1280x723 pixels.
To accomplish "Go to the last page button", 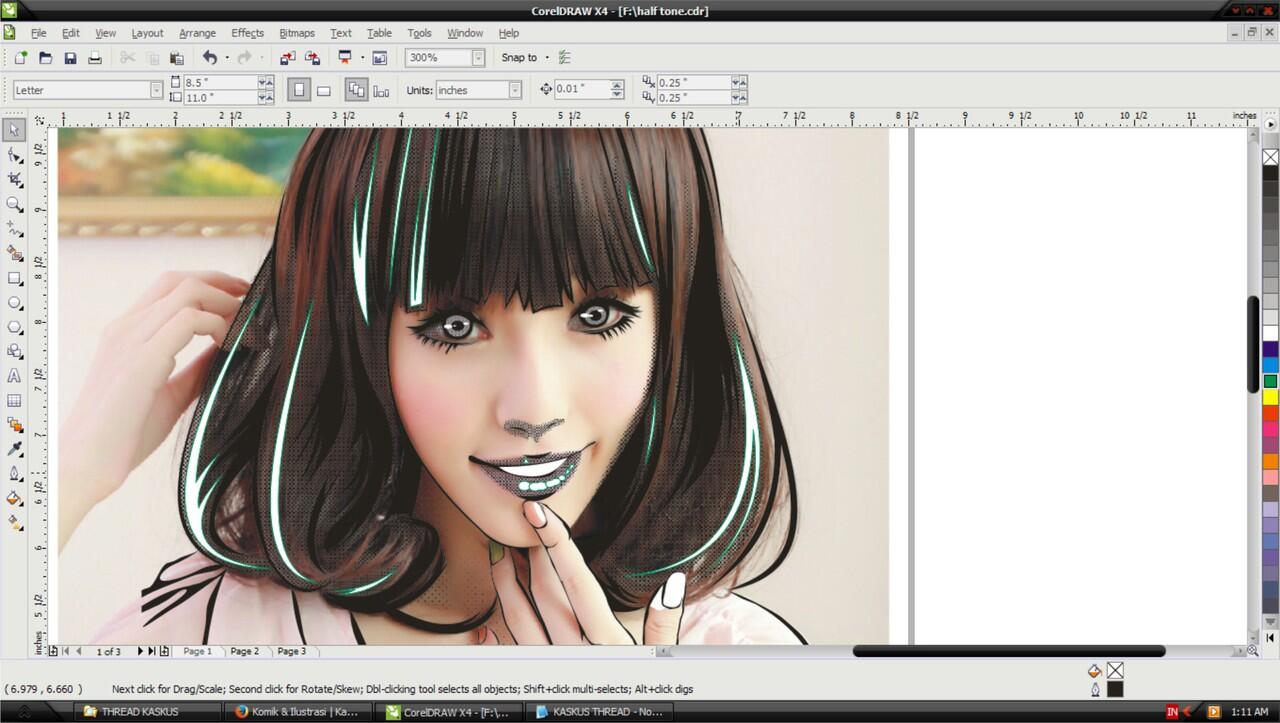I will click(x=152, y=651).
